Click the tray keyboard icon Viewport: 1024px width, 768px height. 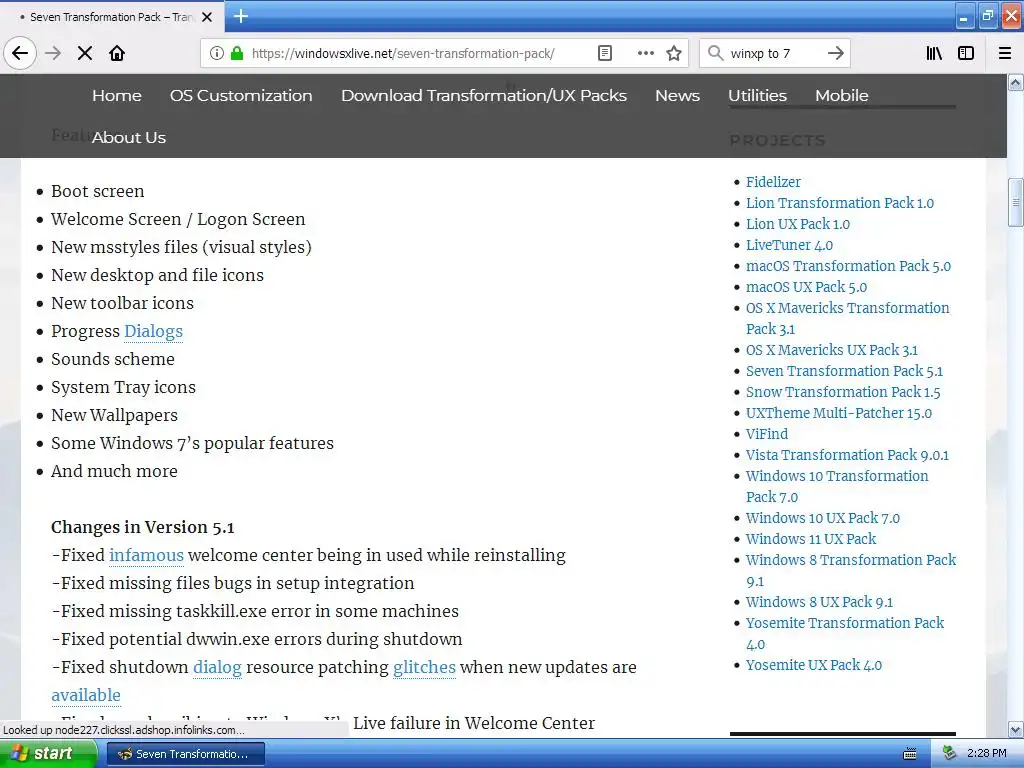click(909, 754)
